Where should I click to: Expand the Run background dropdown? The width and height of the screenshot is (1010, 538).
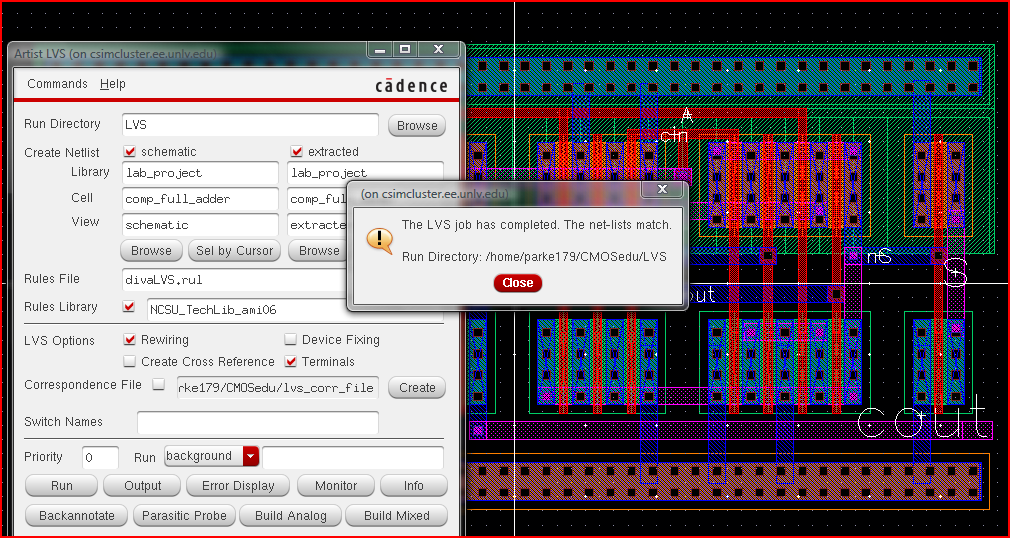click(251, 457)
